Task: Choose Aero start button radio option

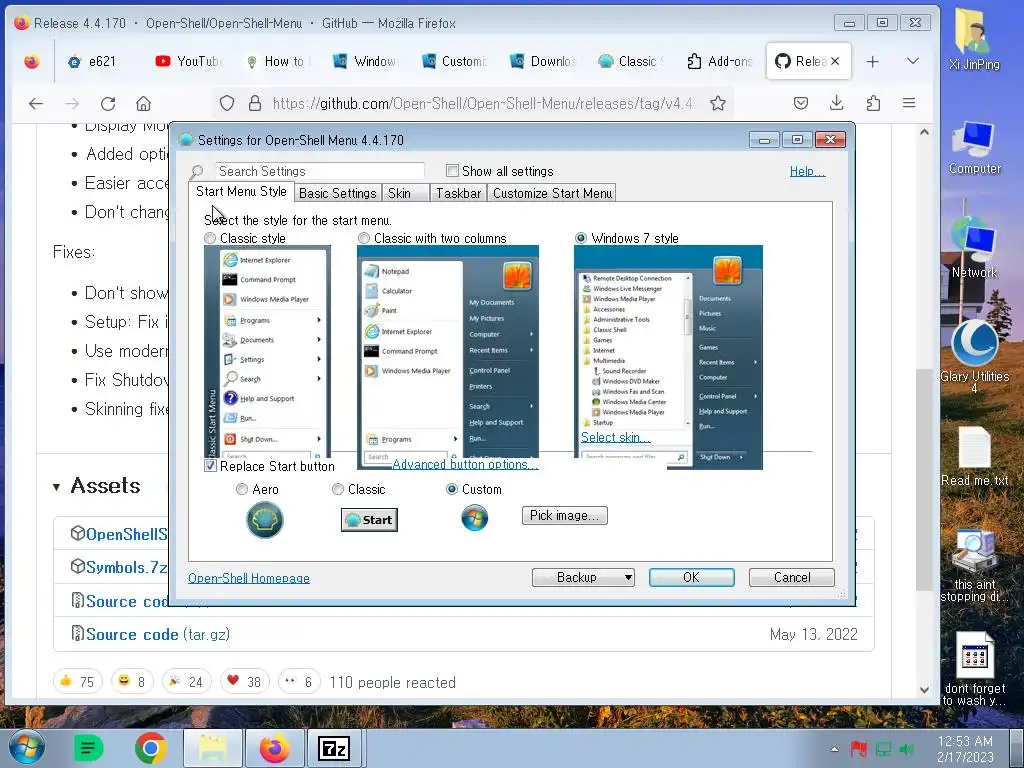Action: (242, 489)
